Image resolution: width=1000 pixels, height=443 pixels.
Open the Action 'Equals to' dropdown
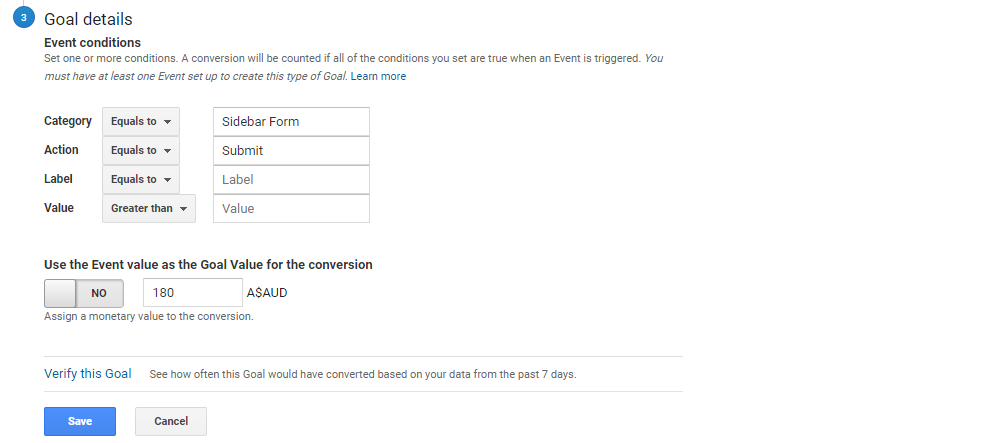[141, 150]
